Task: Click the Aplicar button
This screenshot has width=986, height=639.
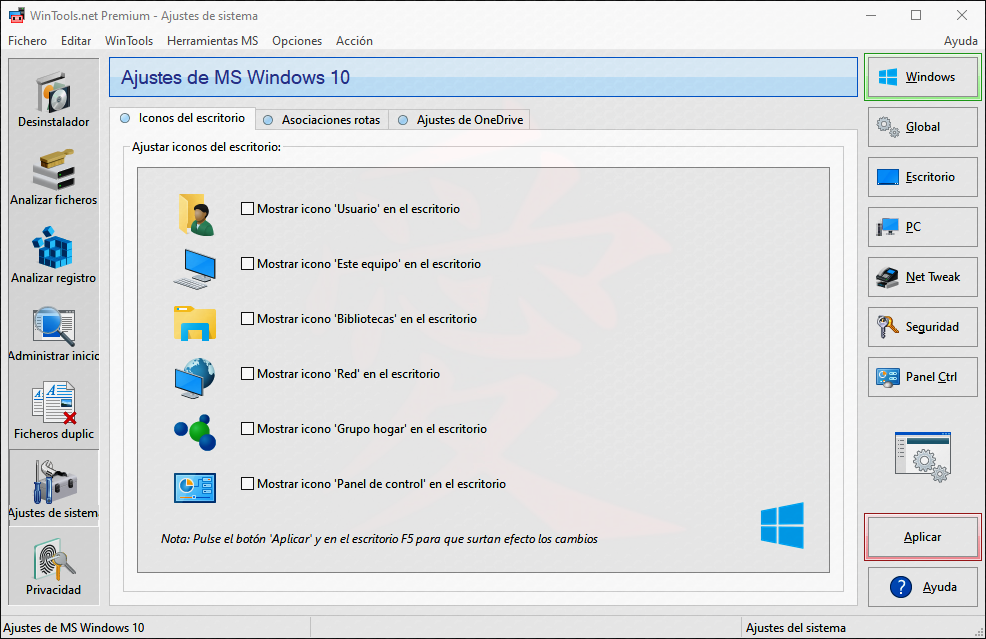Action: (922, 537)
